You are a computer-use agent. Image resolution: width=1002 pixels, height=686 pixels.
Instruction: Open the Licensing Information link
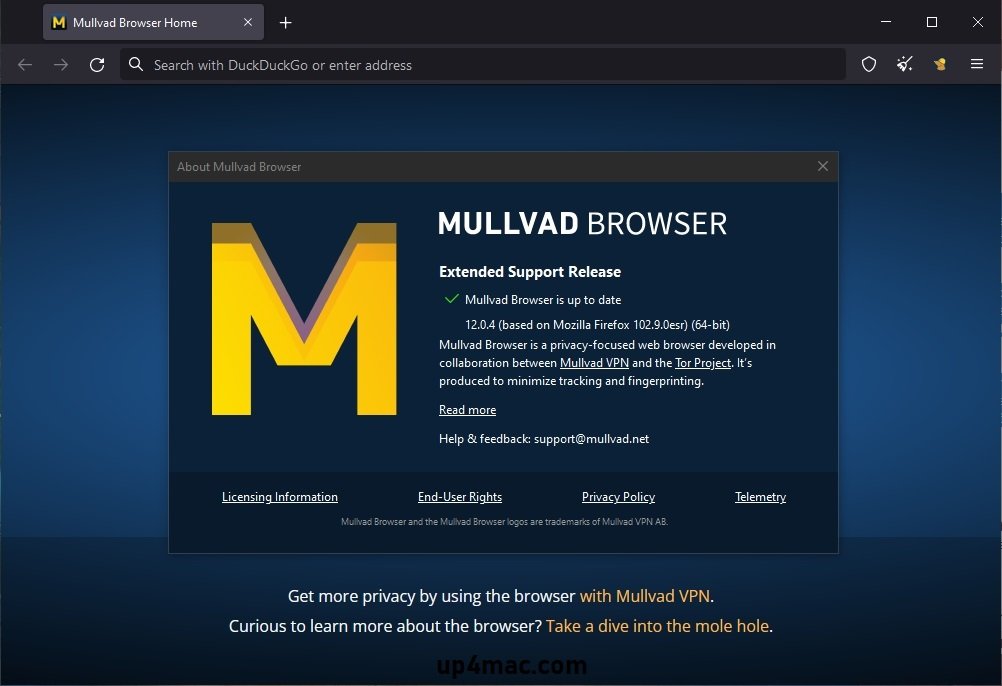pyautogui.click(x=279, y=497)
